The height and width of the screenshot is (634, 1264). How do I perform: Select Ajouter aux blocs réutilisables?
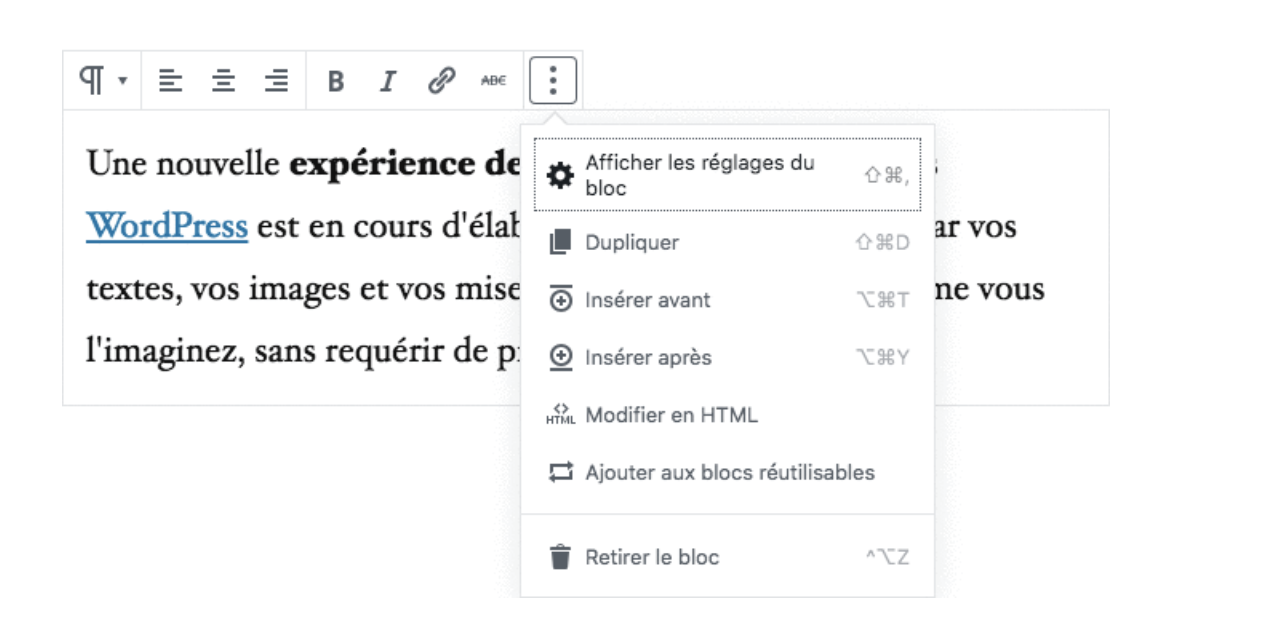pos(729,472)
